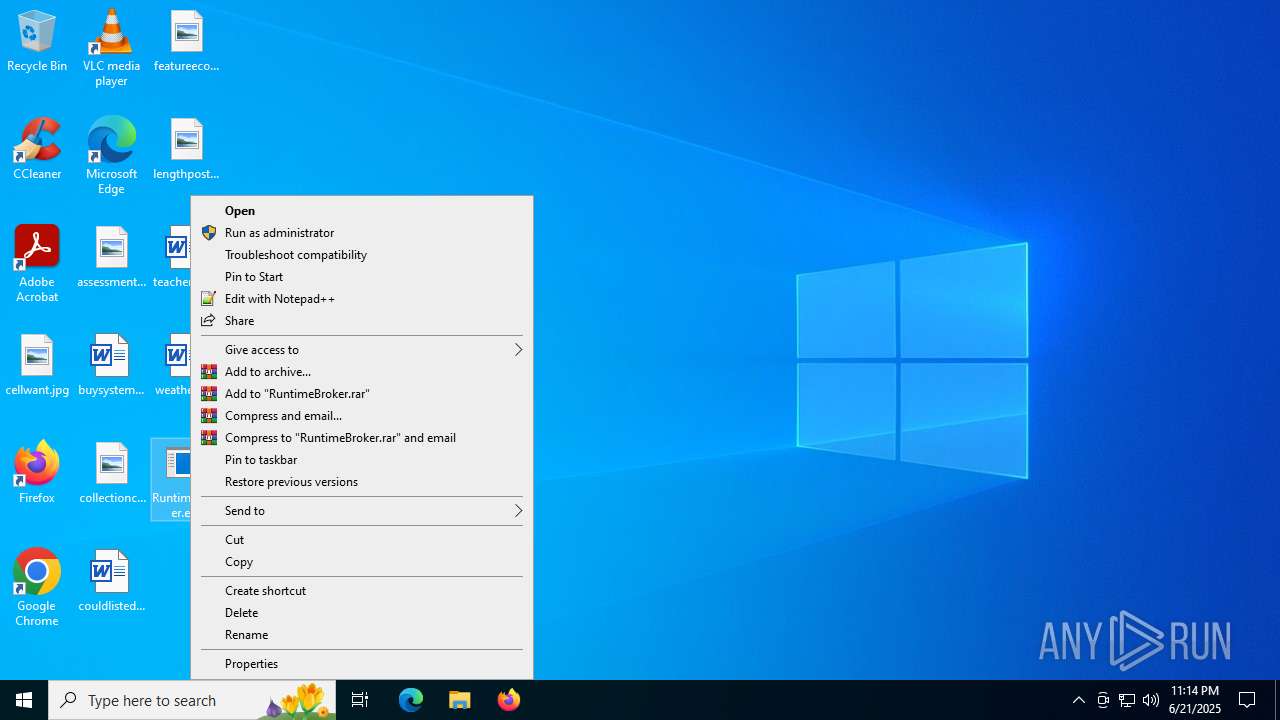
Task: Open Task View from taskbar
Action: (x=360, y=700)
